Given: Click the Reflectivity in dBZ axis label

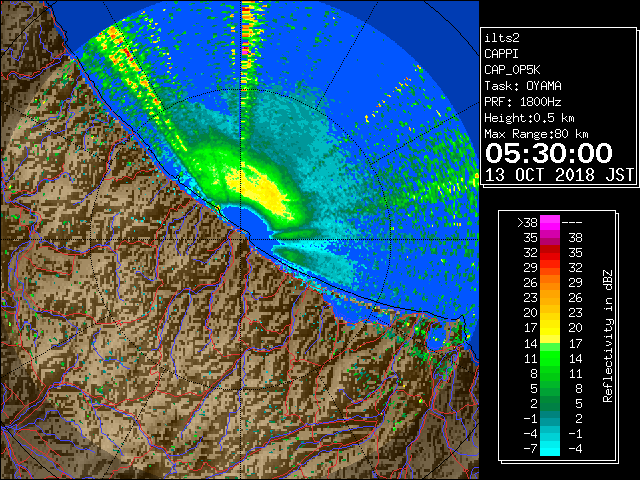Looking at the screenshot, I should [608, 336].
